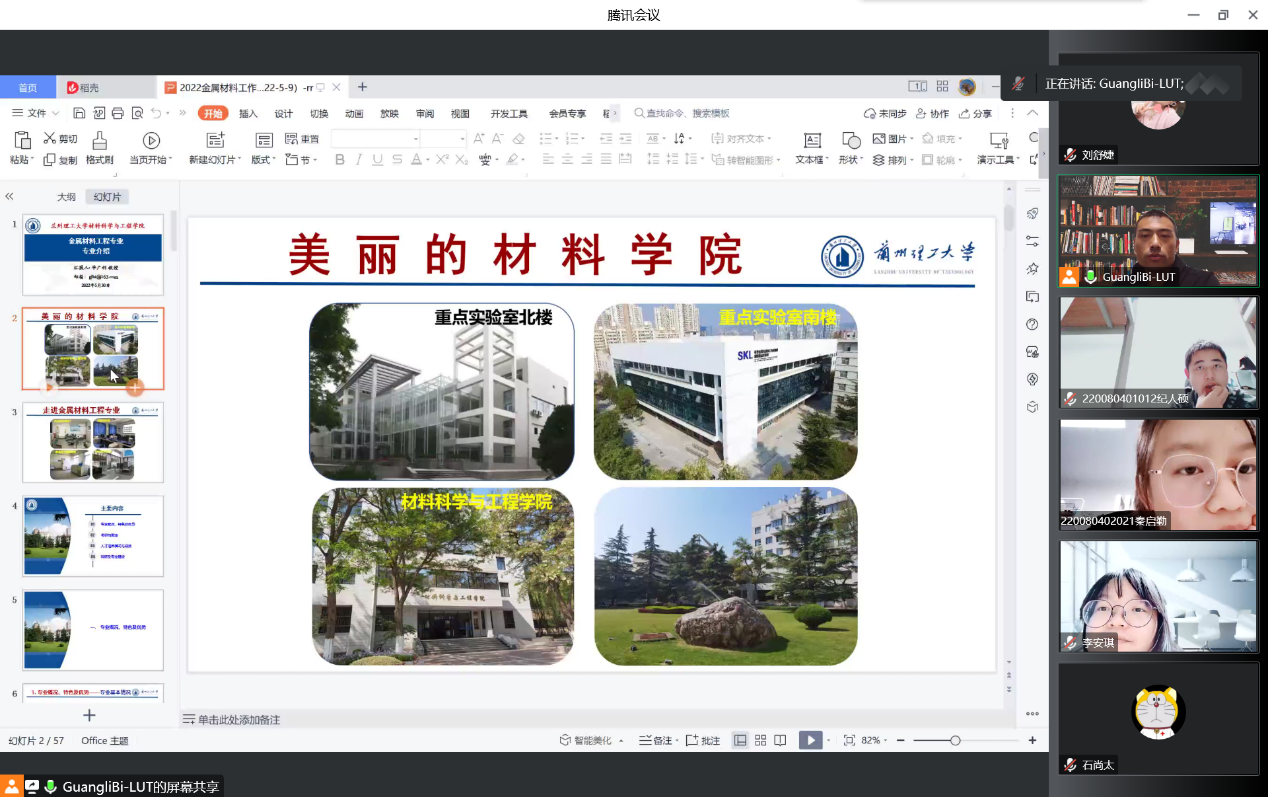
Task: Open the 审阅 Review ribbon tab
Action: 425,114
